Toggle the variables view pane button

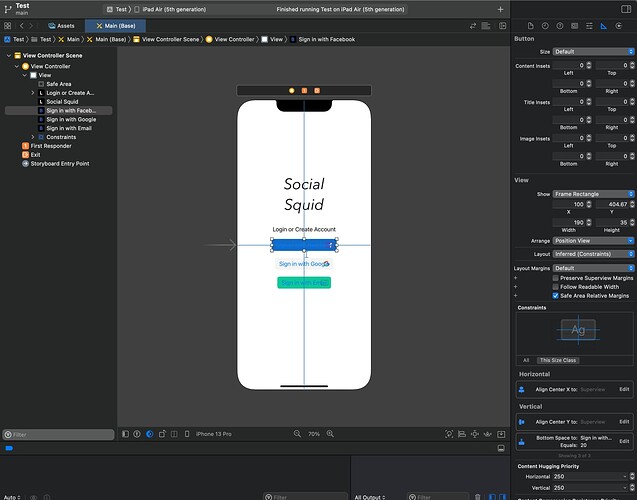[492, 497]
